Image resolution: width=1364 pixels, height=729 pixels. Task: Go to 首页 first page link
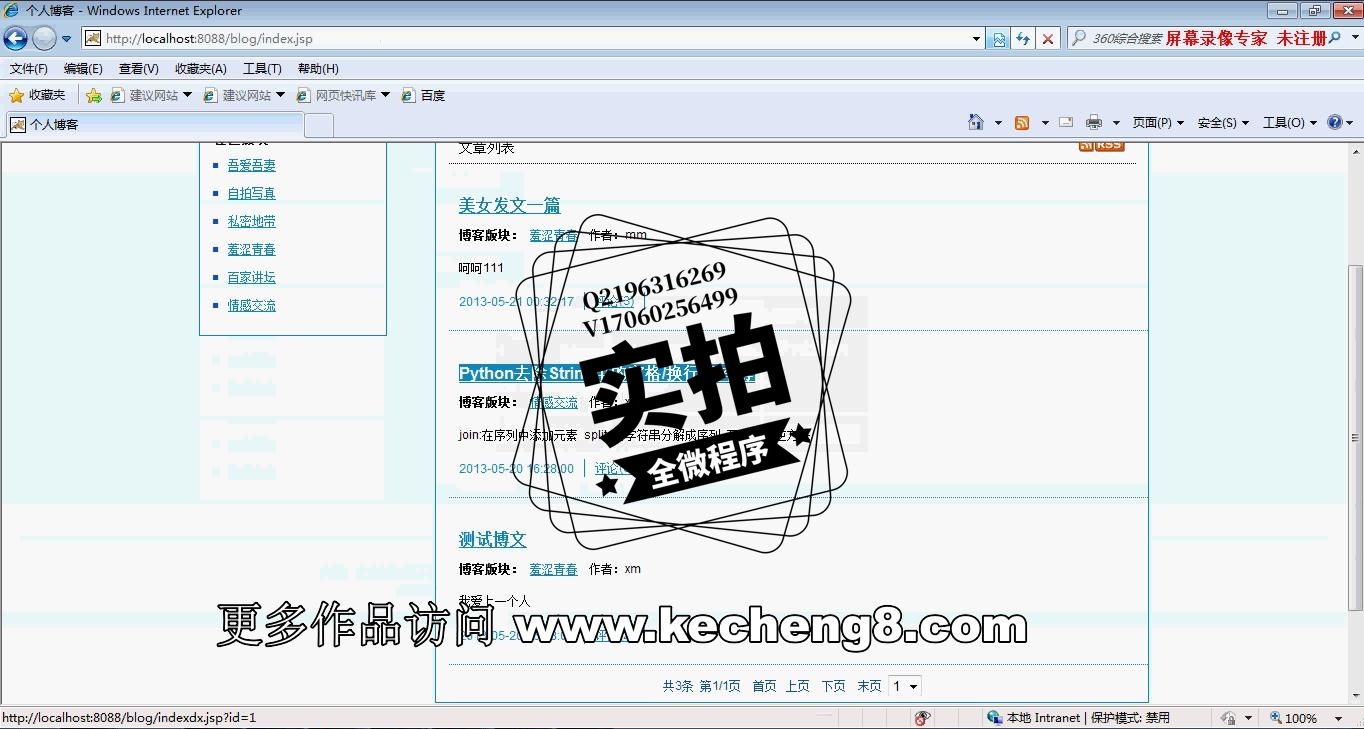tap(764, 686)
